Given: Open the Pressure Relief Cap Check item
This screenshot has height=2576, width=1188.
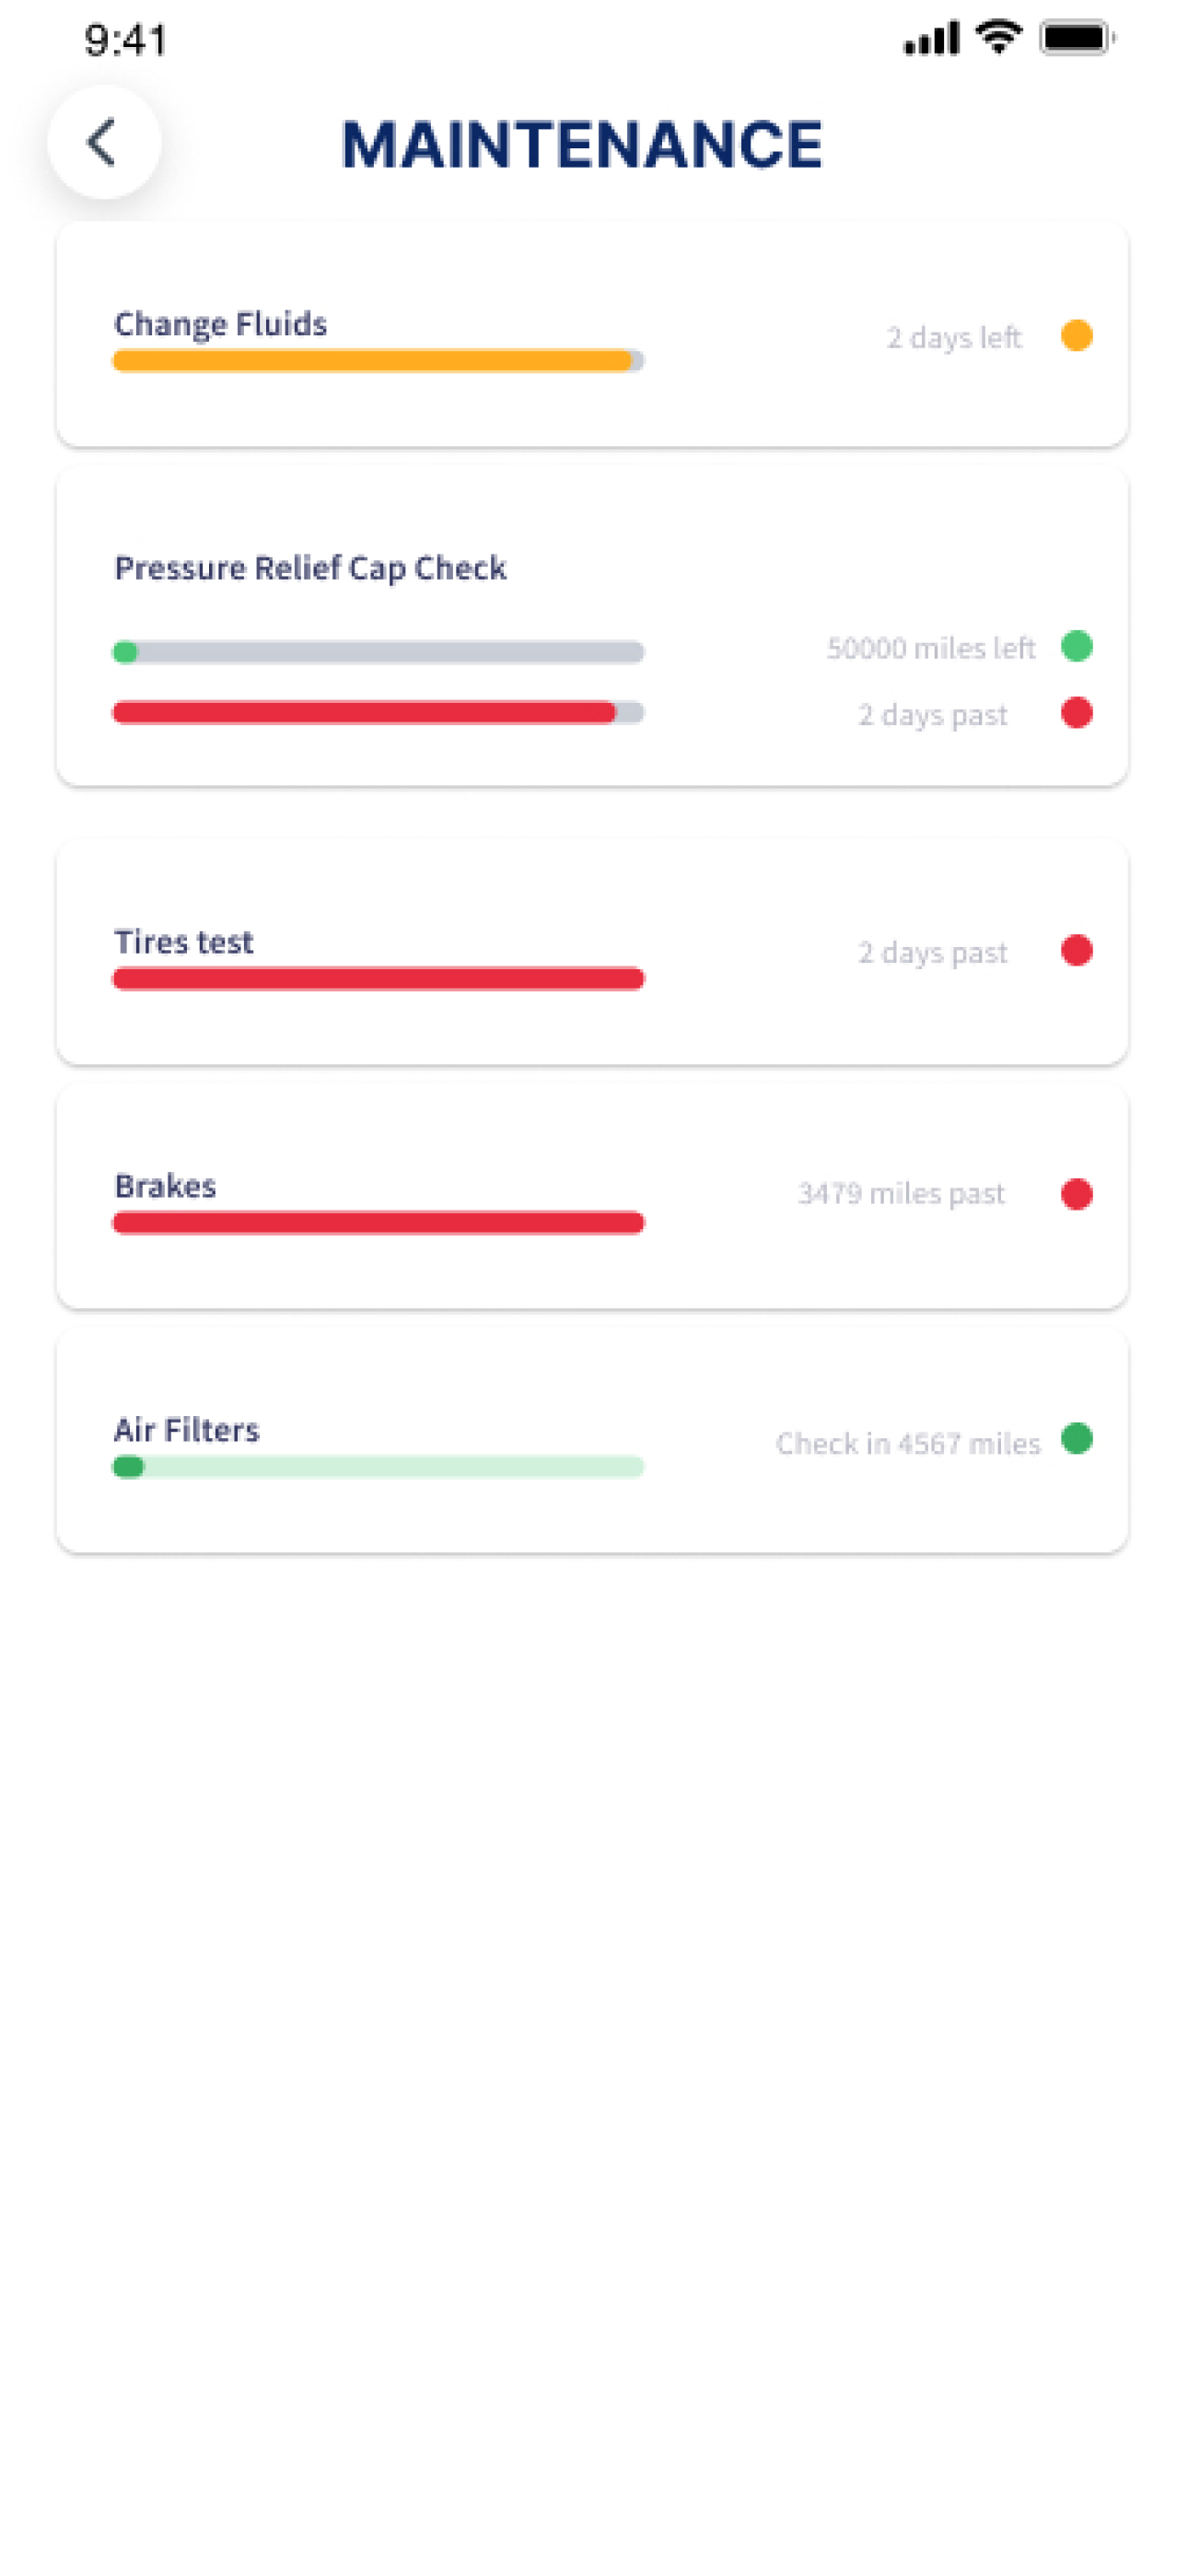Looking at the screenshot, I should point(592,627).
